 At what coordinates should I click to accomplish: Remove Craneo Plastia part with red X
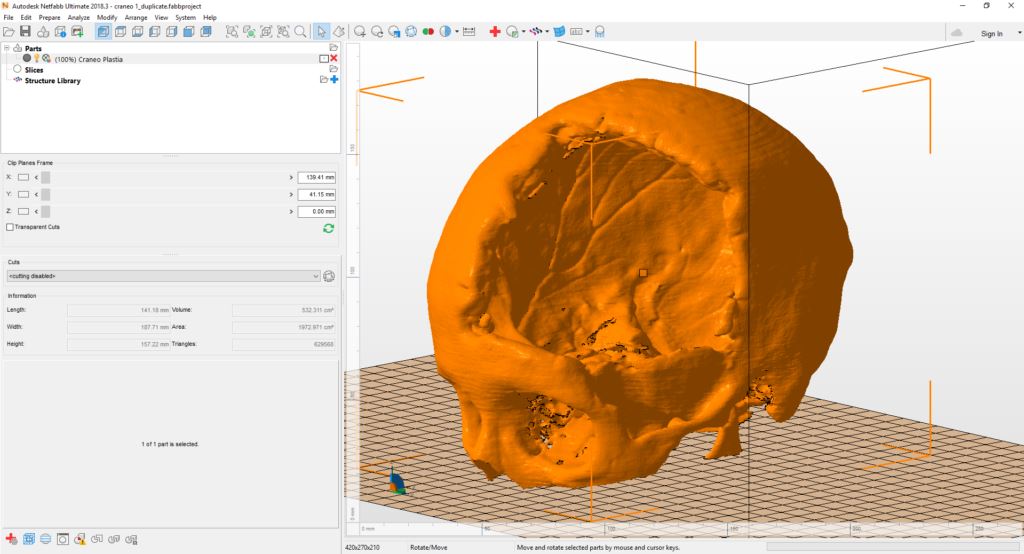[334, 59]
